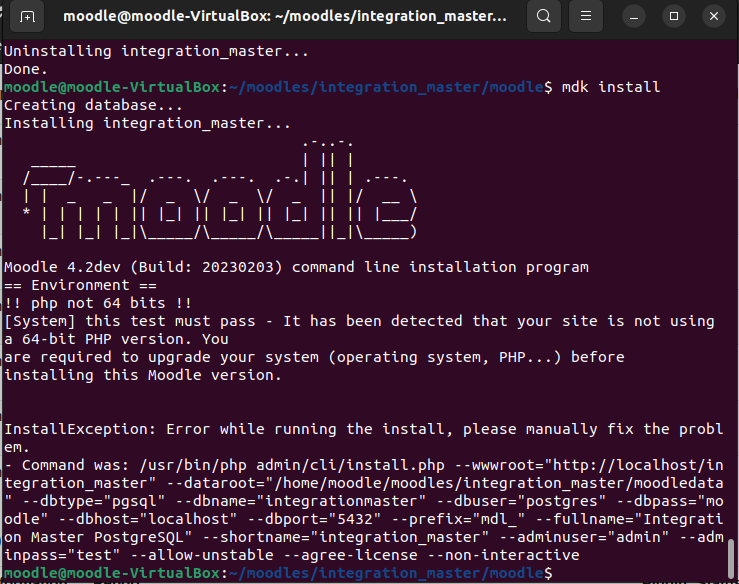Viewport: 739px width, 584px height.
Task: Maximize the terminal window
Action: click(674, 16)
